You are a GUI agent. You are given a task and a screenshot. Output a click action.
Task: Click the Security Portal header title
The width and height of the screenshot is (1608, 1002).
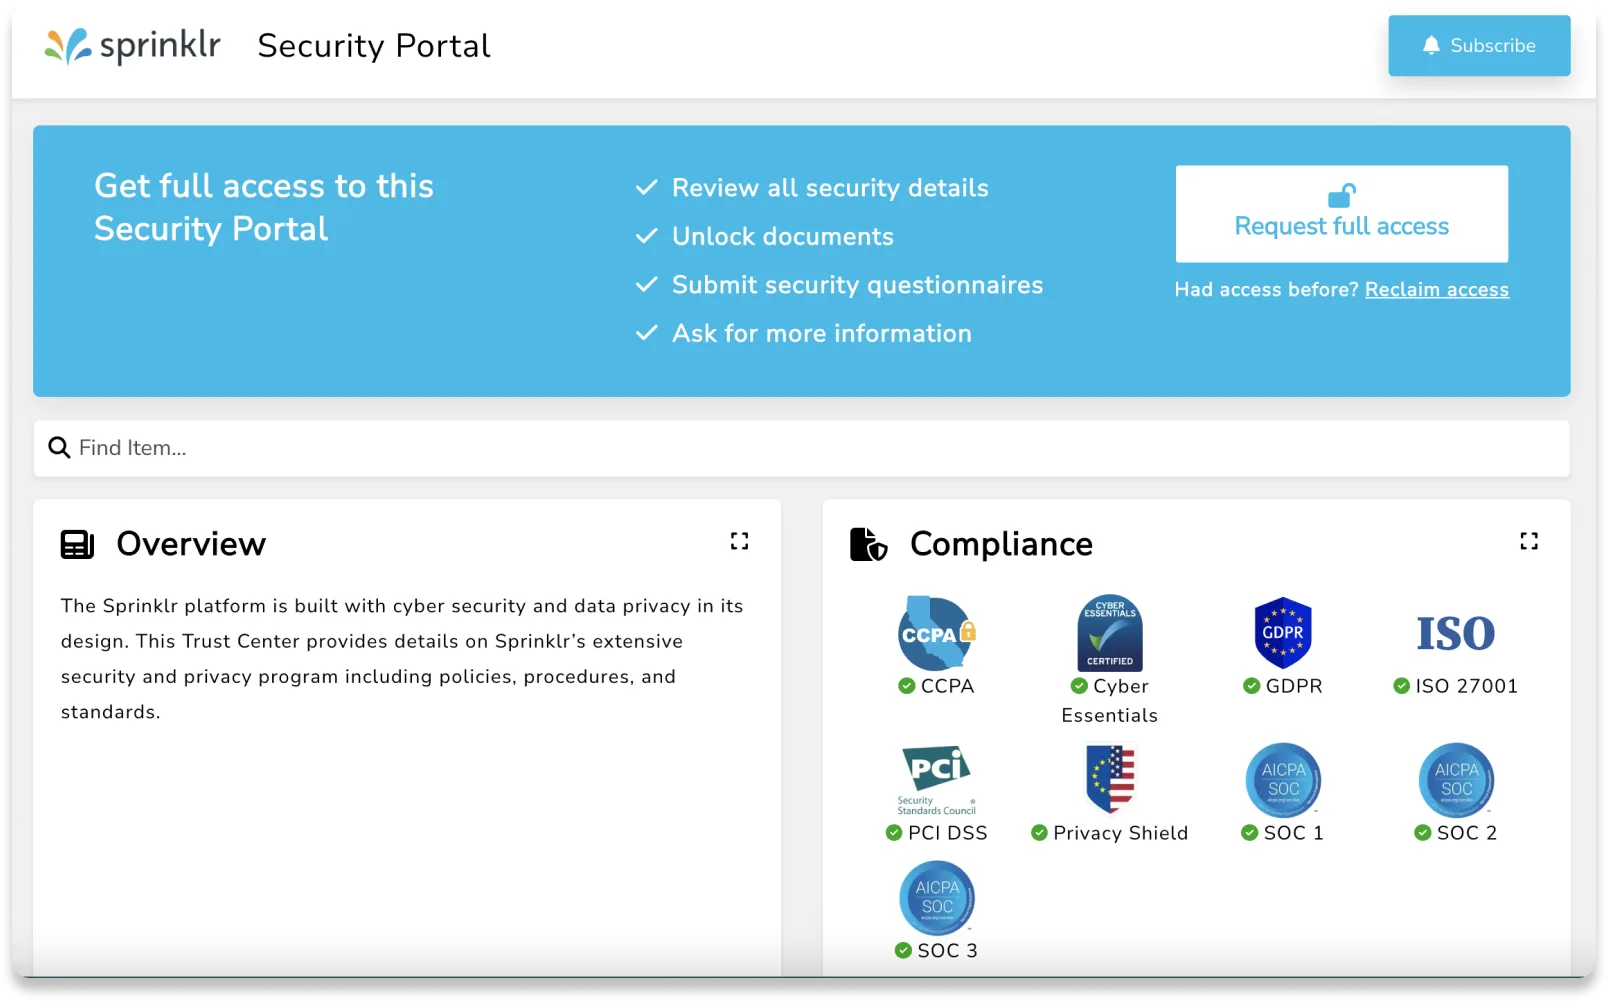374,46
